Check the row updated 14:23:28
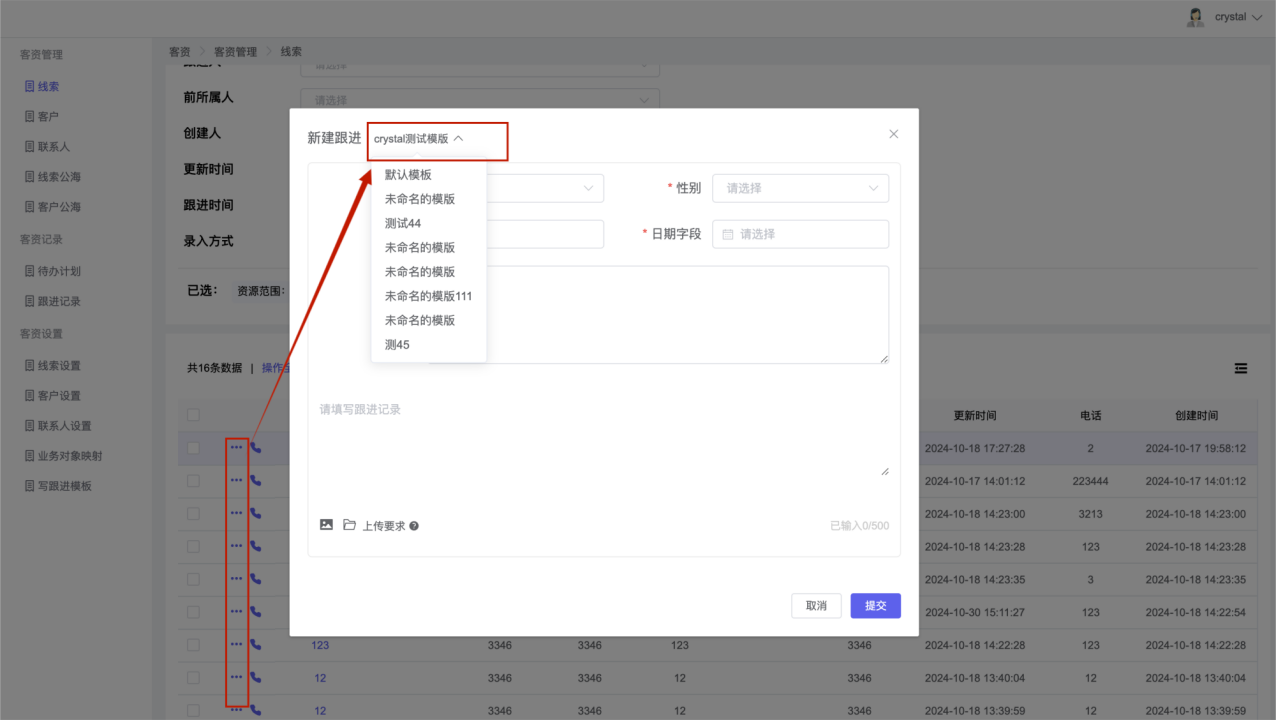The width and height of the screenshot is (1276, 720). point(194,546)
